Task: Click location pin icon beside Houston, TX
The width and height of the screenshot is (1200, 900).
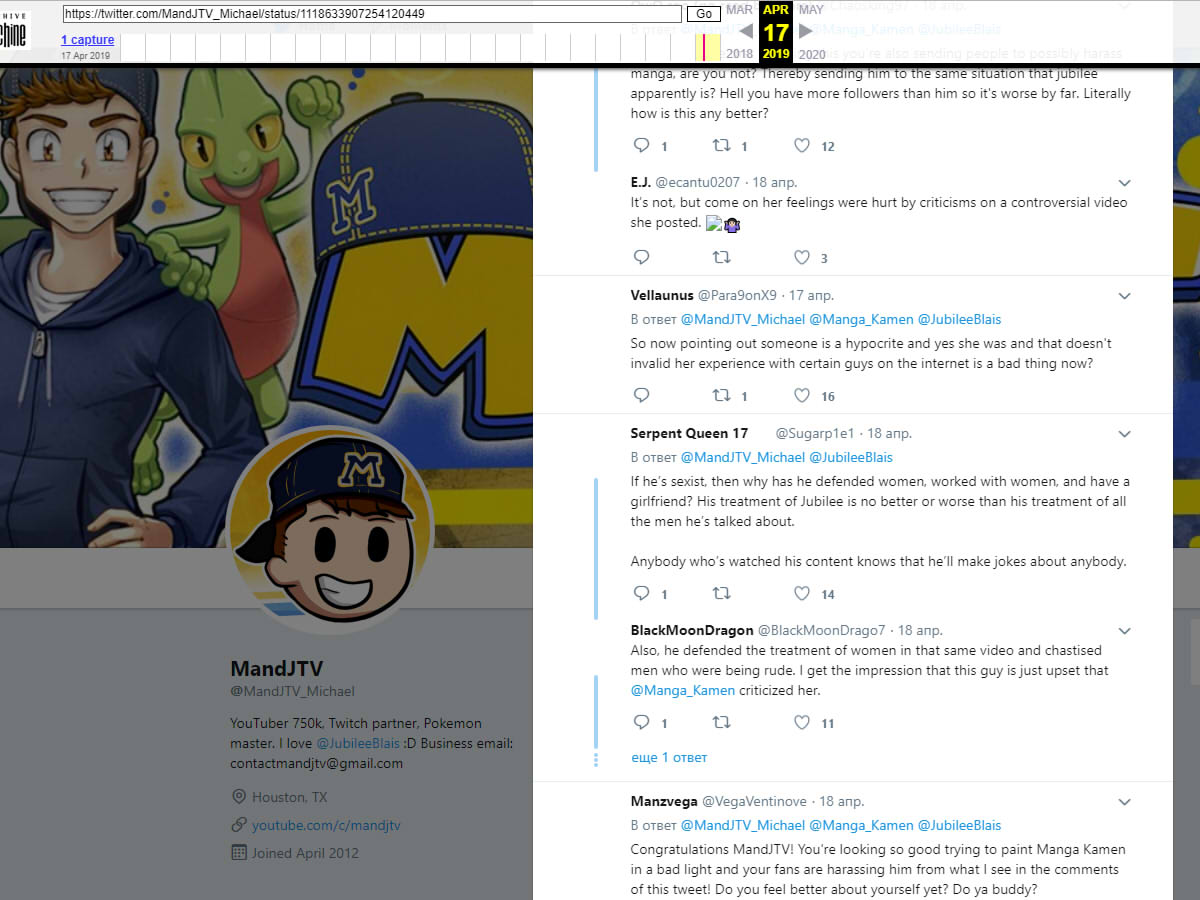Action: pos(238,797)
